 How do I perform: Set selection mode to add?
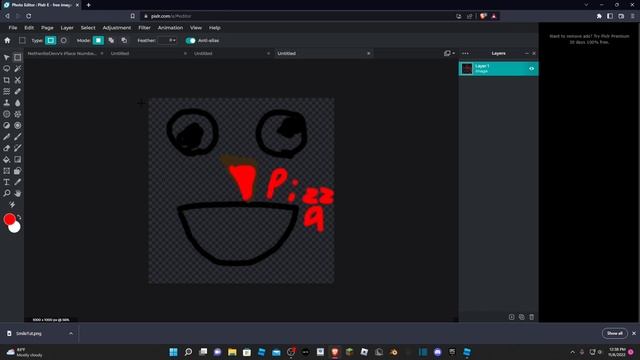click(111, 40)
